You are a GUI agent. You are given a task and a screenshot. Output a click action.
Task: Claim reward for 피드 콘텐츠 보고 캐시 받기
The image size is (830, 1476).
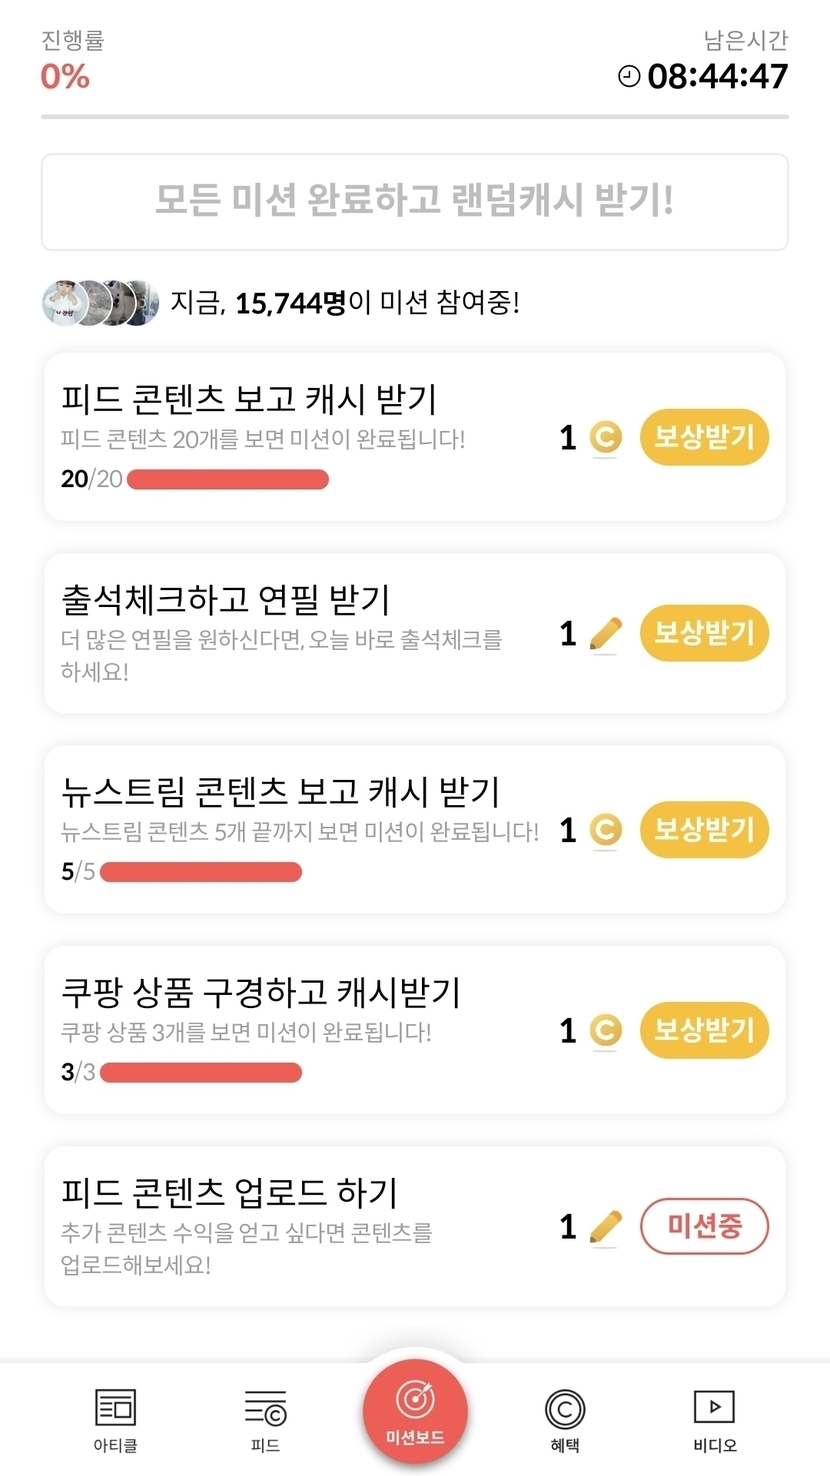(704, 437)
